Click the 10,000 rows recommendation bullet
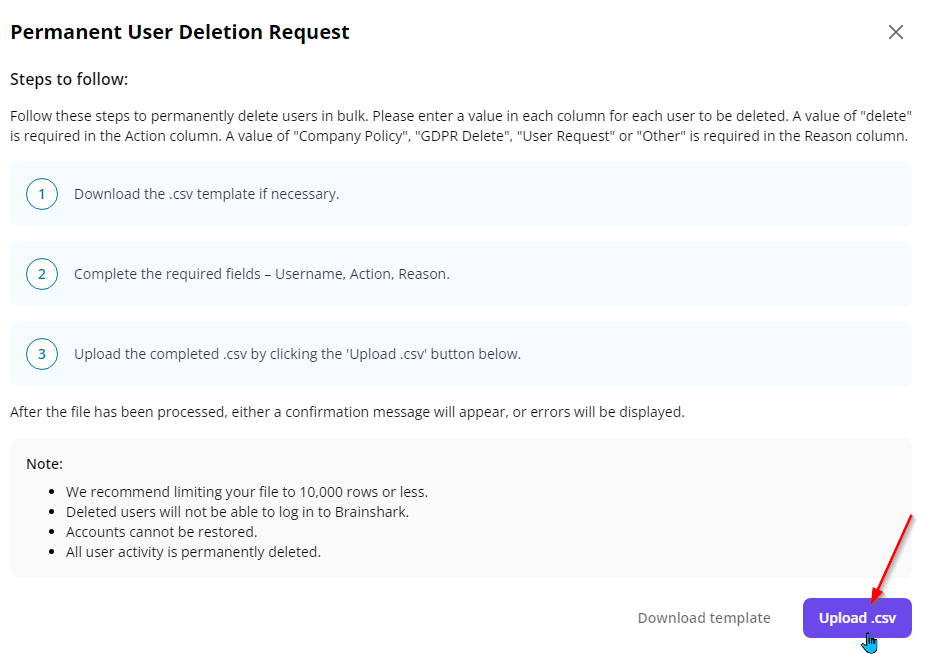 tap(246, 492)
